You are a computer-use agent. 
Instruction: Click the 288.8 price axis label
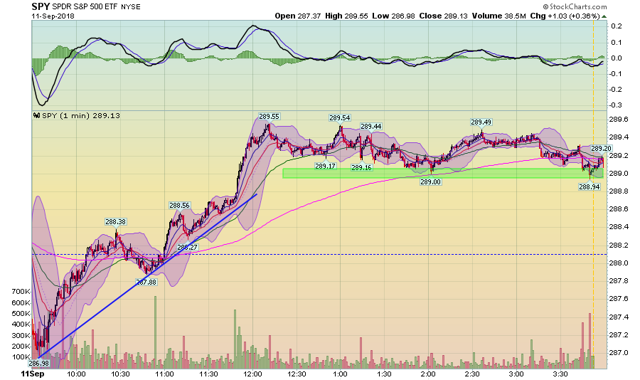click(618, 191)
